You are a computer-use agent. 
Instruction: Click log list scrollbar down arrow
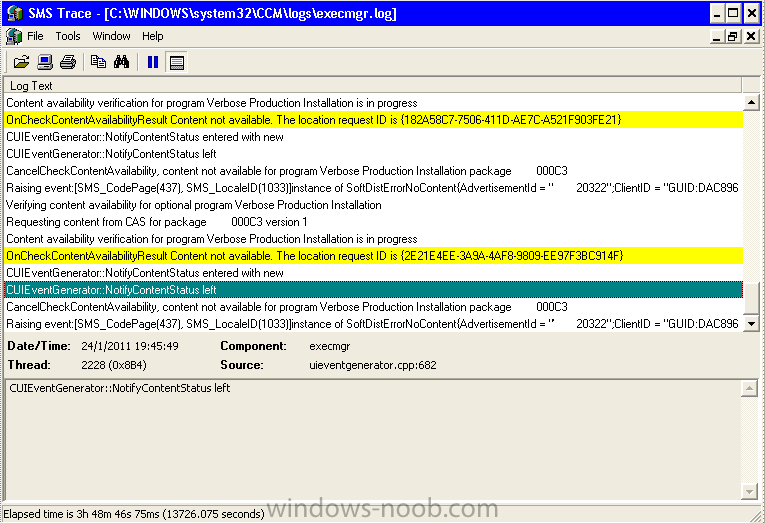coord(751,323)
